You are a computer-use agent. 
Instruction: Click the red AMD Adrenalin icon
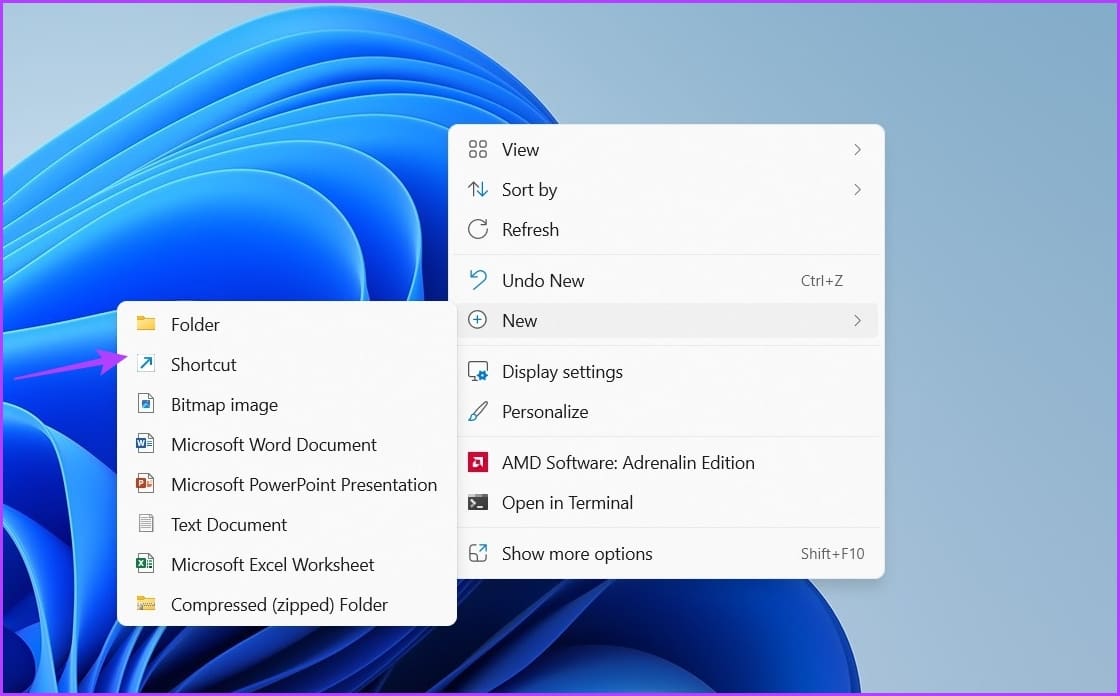(478, 462)
